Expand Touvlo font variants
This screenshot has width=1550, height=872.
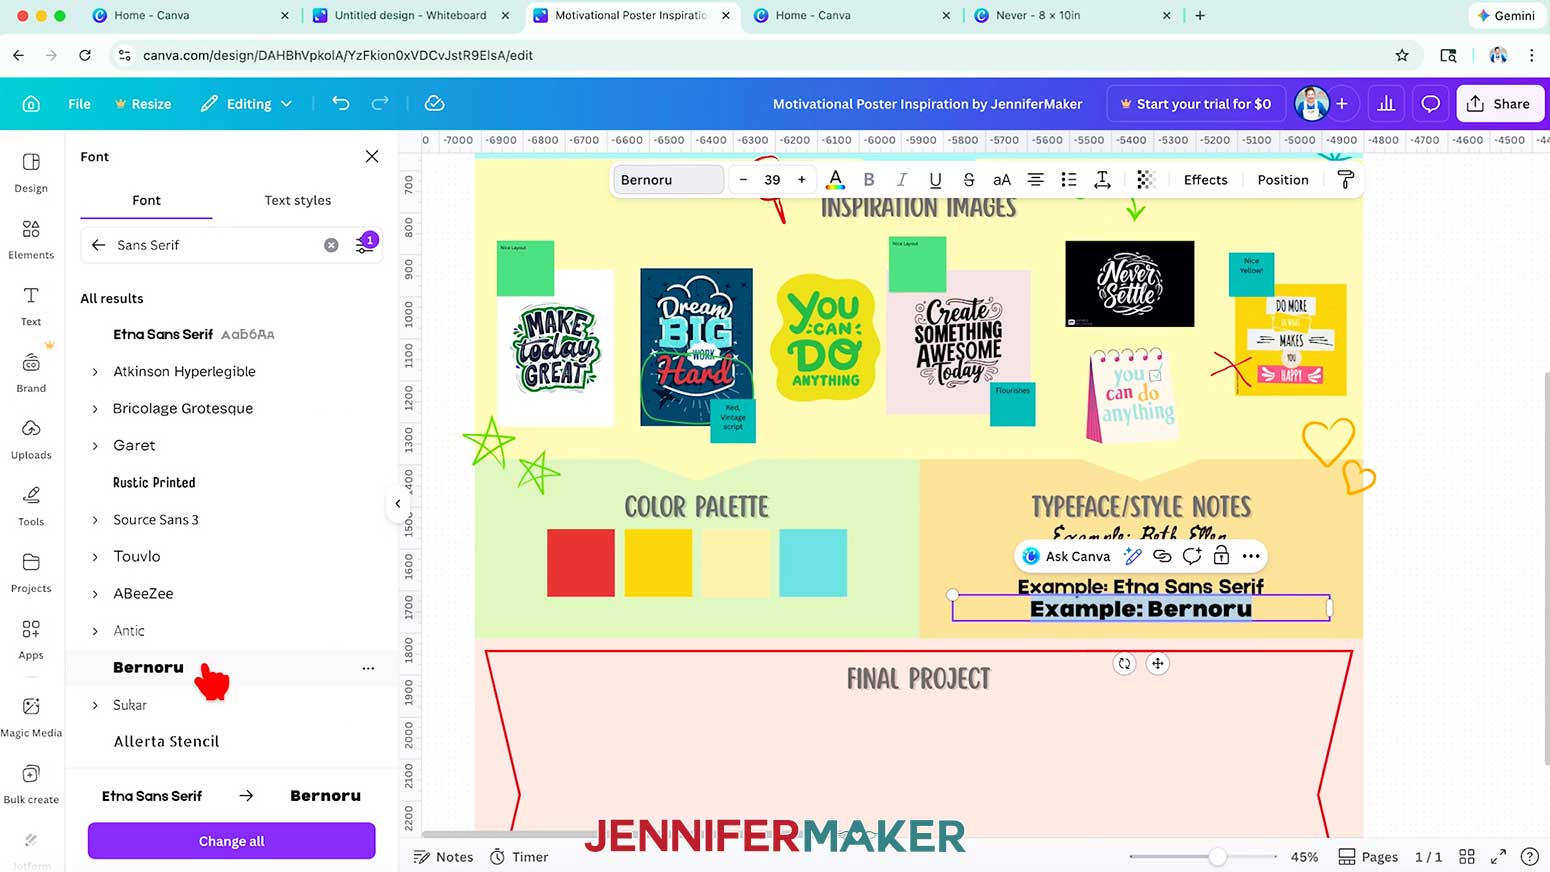click(x=95, y=557)
